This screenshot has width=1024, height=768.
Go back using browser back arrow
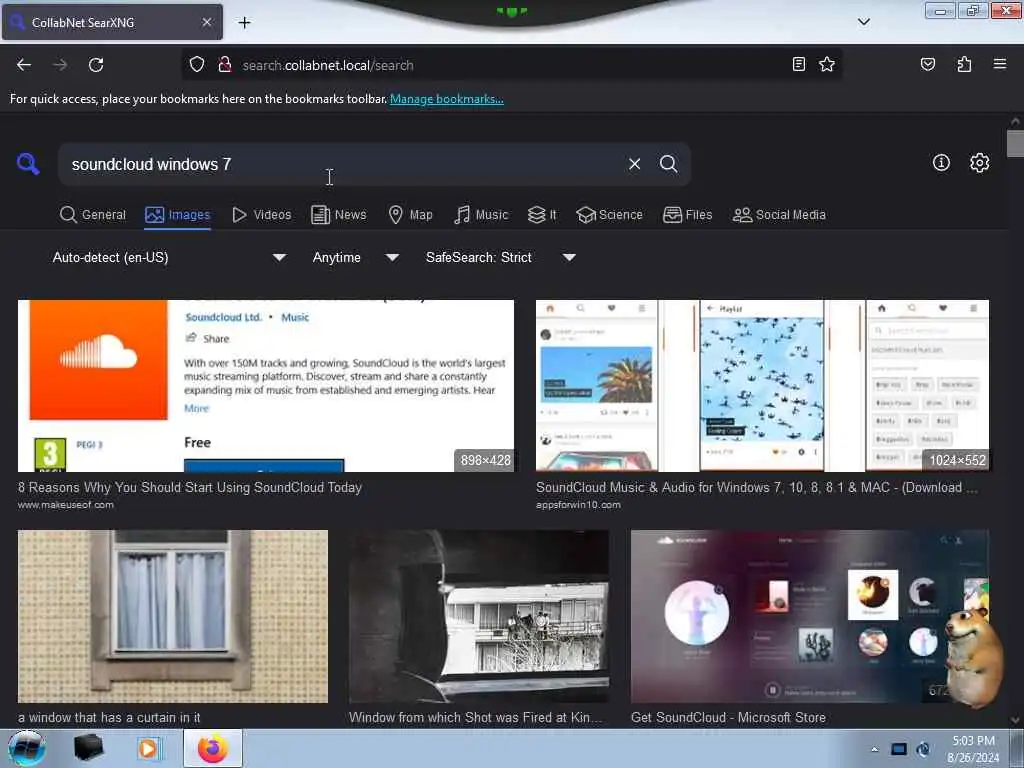pos(24,65)
